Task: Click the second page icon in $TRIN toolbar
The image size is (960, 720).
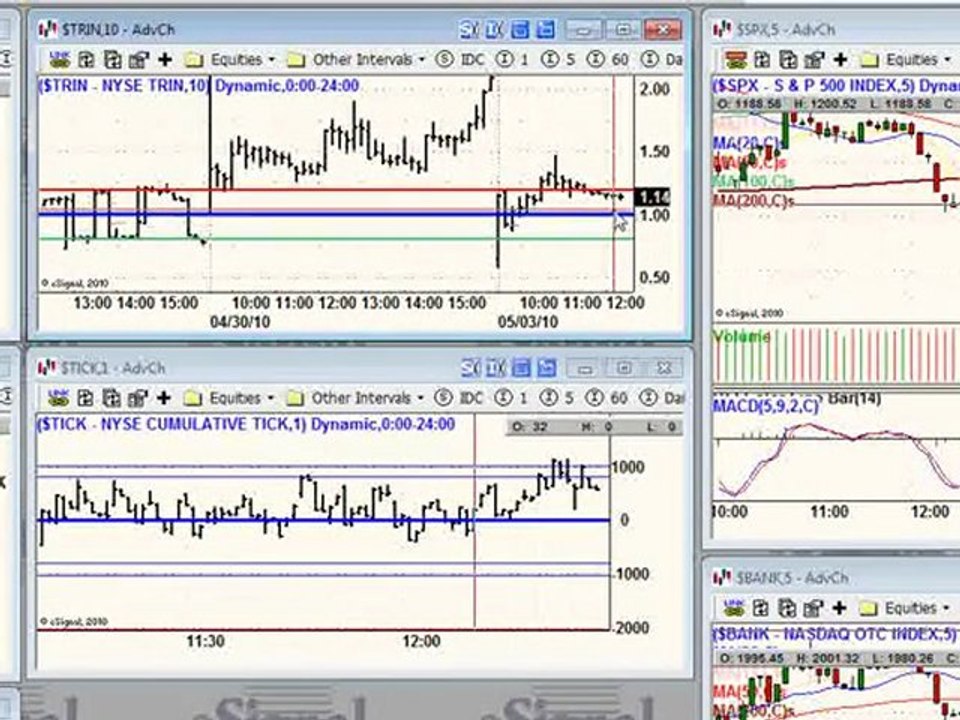Action: tap(87, 59)
